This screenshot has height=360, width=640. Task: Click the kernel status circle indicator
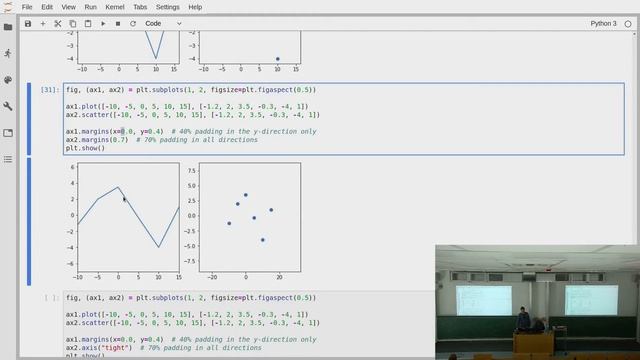click(628, 24)
